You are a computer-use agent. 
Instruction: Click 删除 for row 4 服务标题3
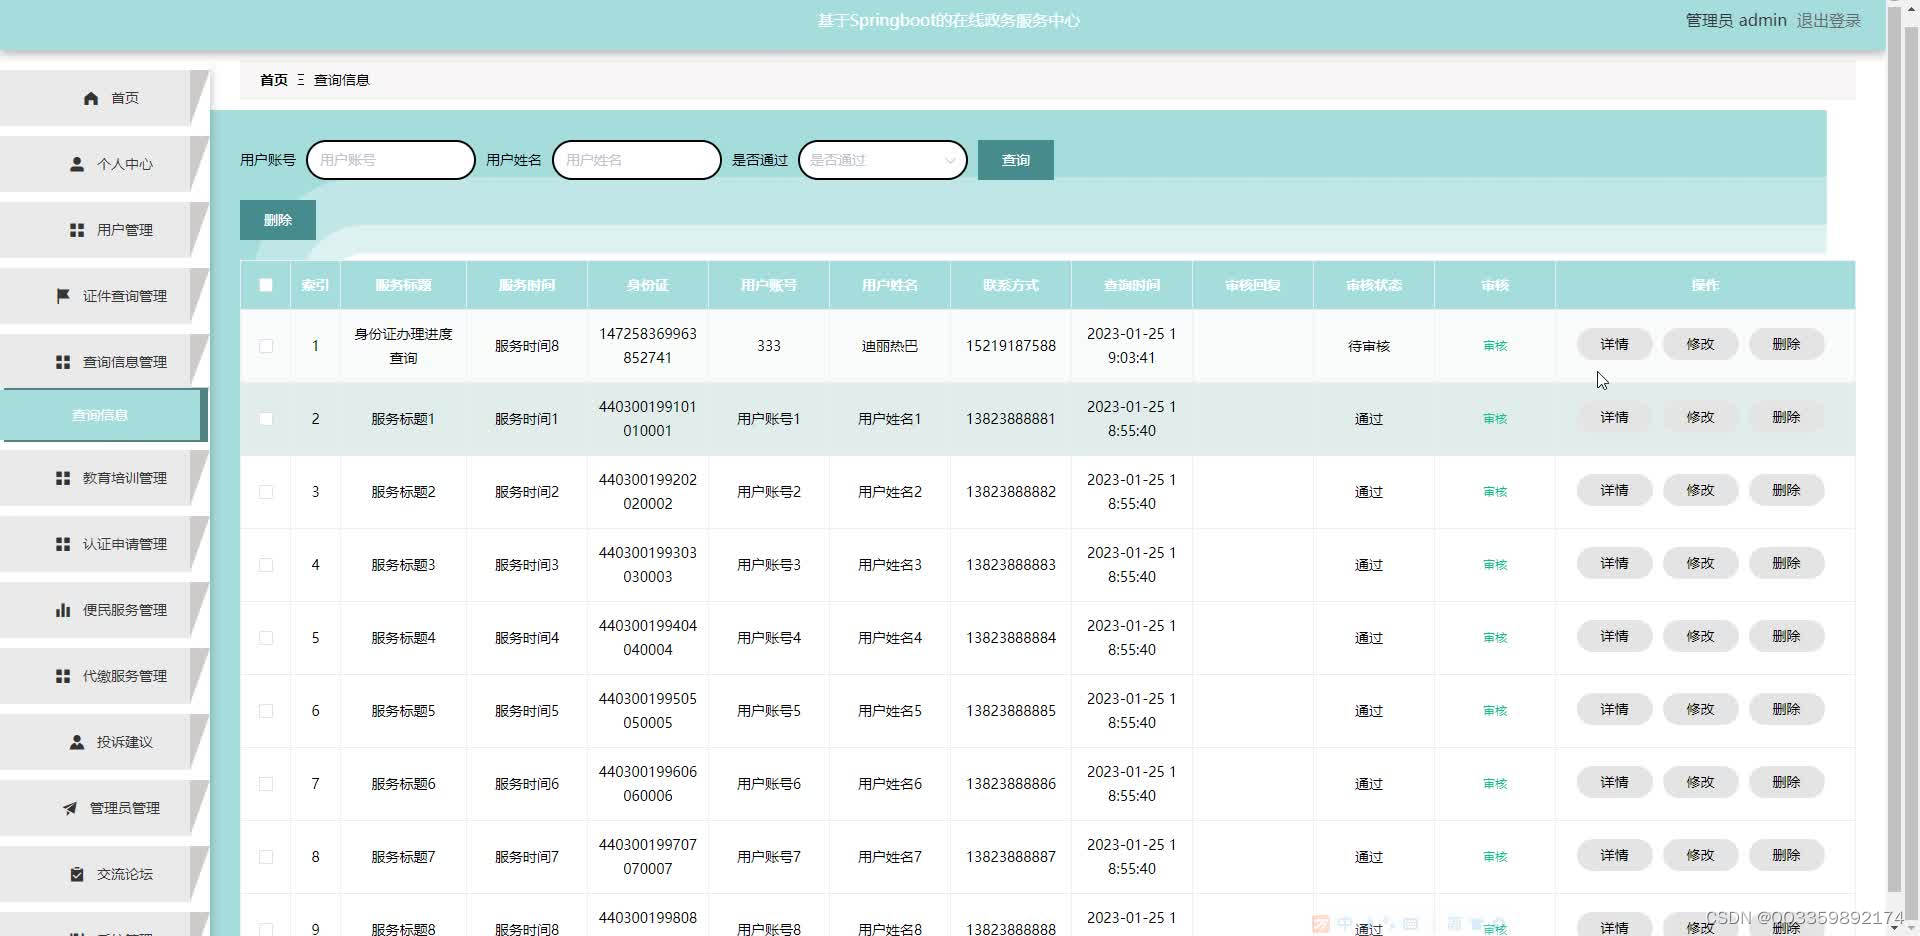1786,563
